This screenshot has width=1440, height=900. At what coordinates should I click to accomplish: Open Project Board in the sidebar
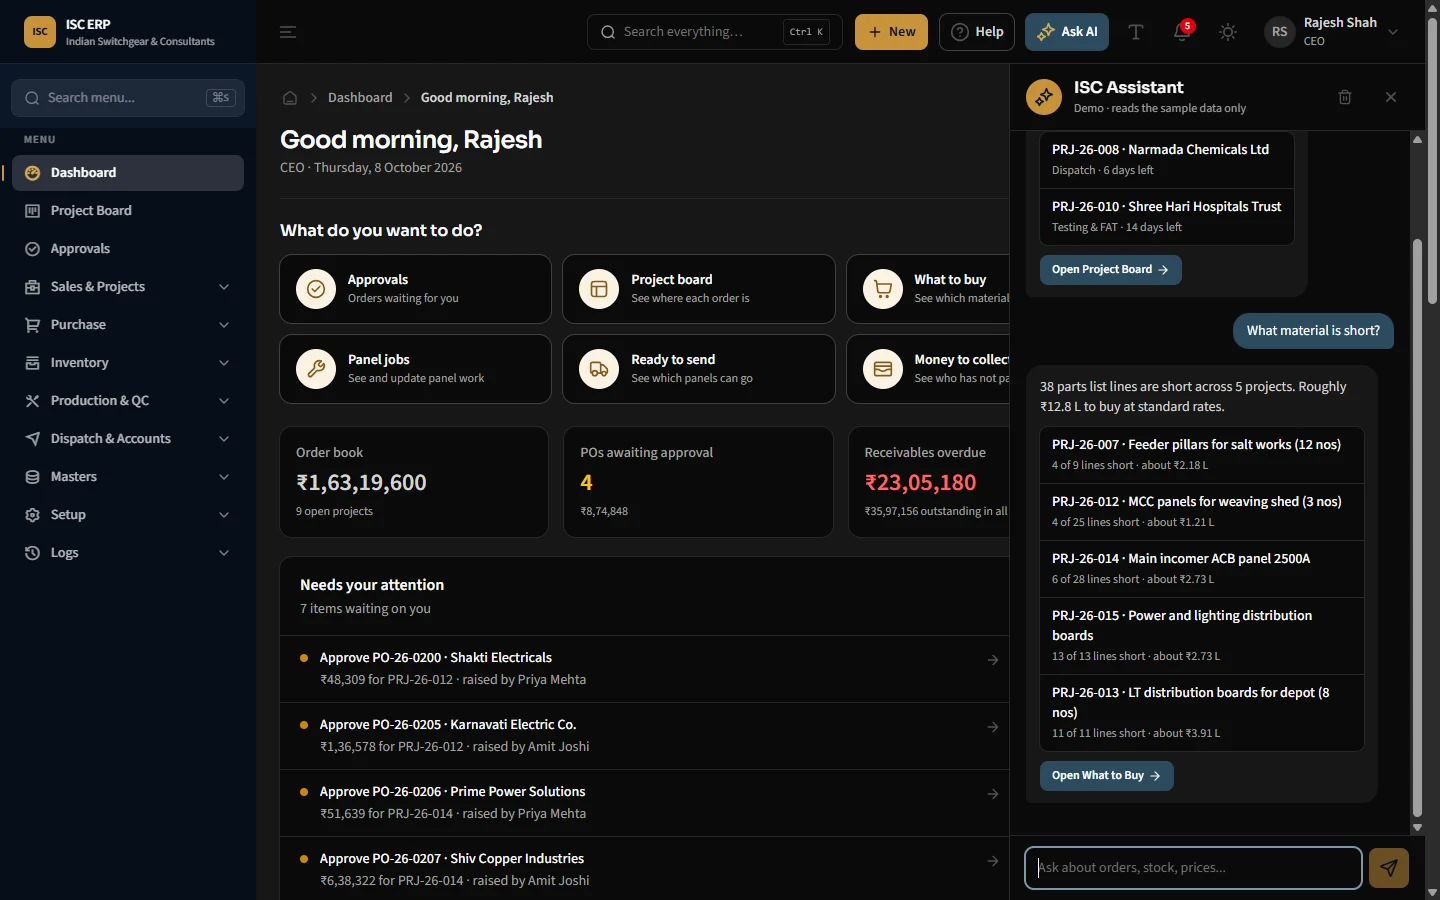coord(128,211)
